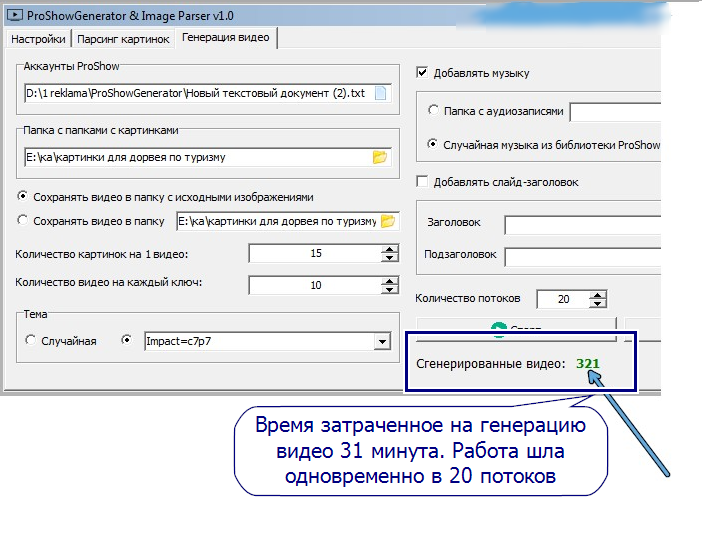
Task: Select the Случайная theme radio button
Action: point(30,340)
